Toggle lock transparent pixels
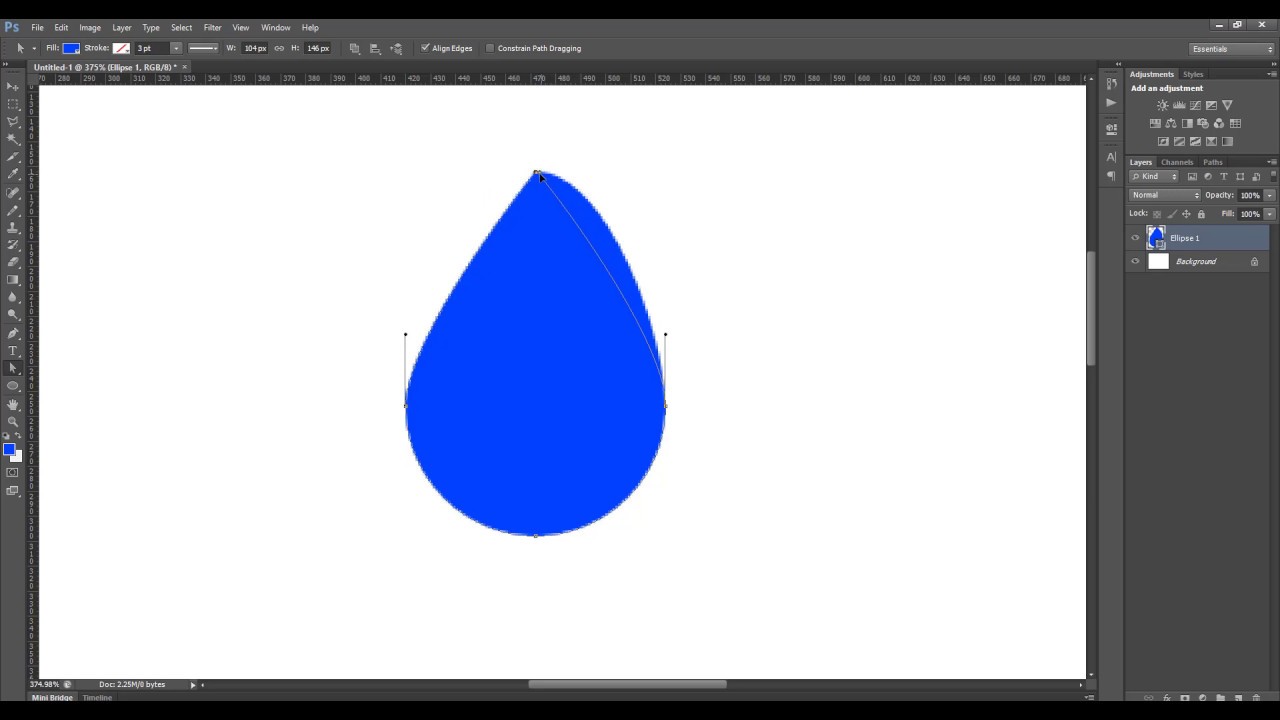This screenshot has height=720, width=1280. click(1157, 214)
